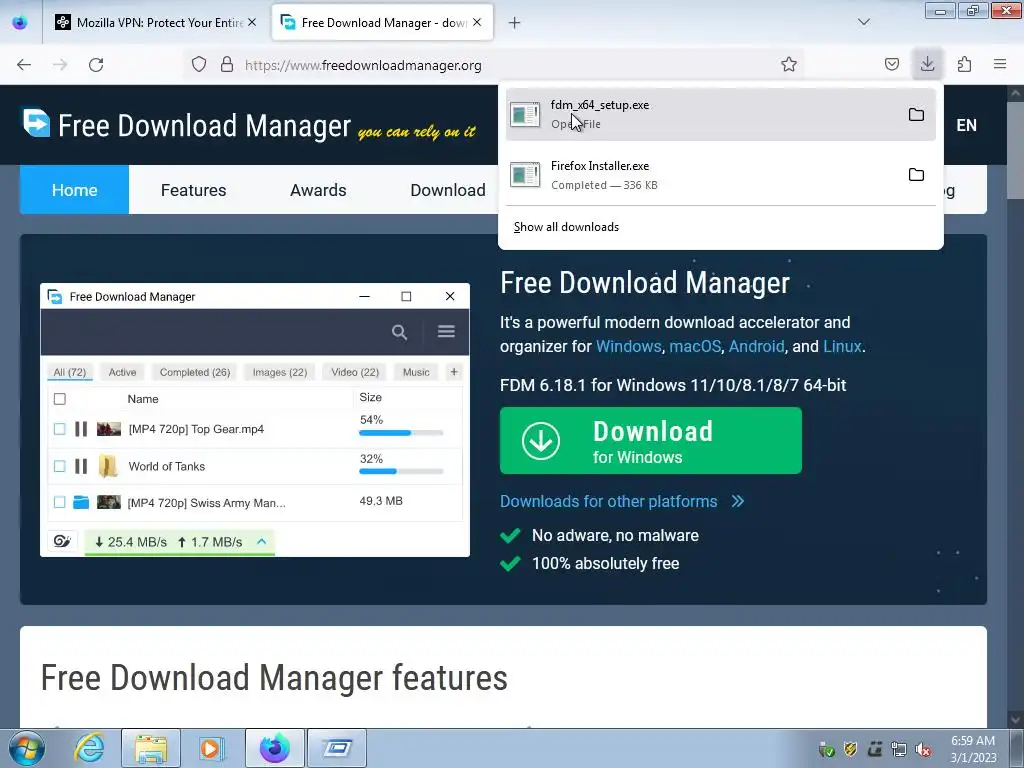Switch to the Mozilla VPN tab
Image resolution: width=1024 pixels, height=768 pixels.
[x=156, y=22]
